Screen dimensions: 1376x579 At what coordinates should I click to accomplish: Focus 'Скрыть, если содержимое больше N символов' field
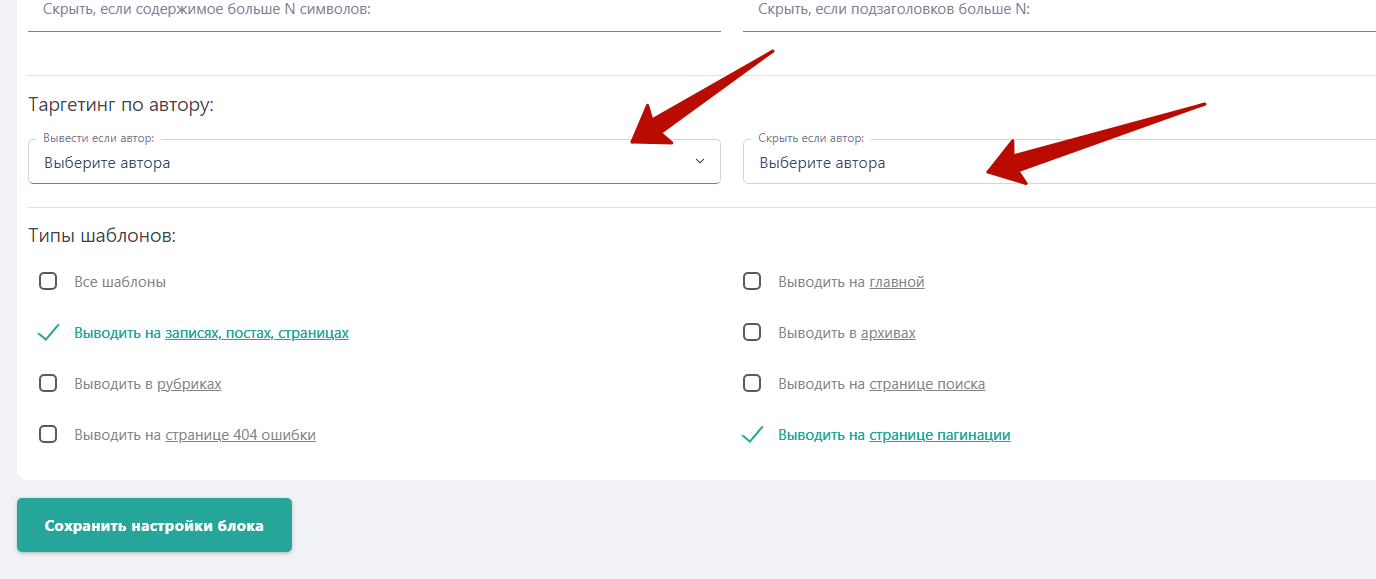click(x=374, y=12)
